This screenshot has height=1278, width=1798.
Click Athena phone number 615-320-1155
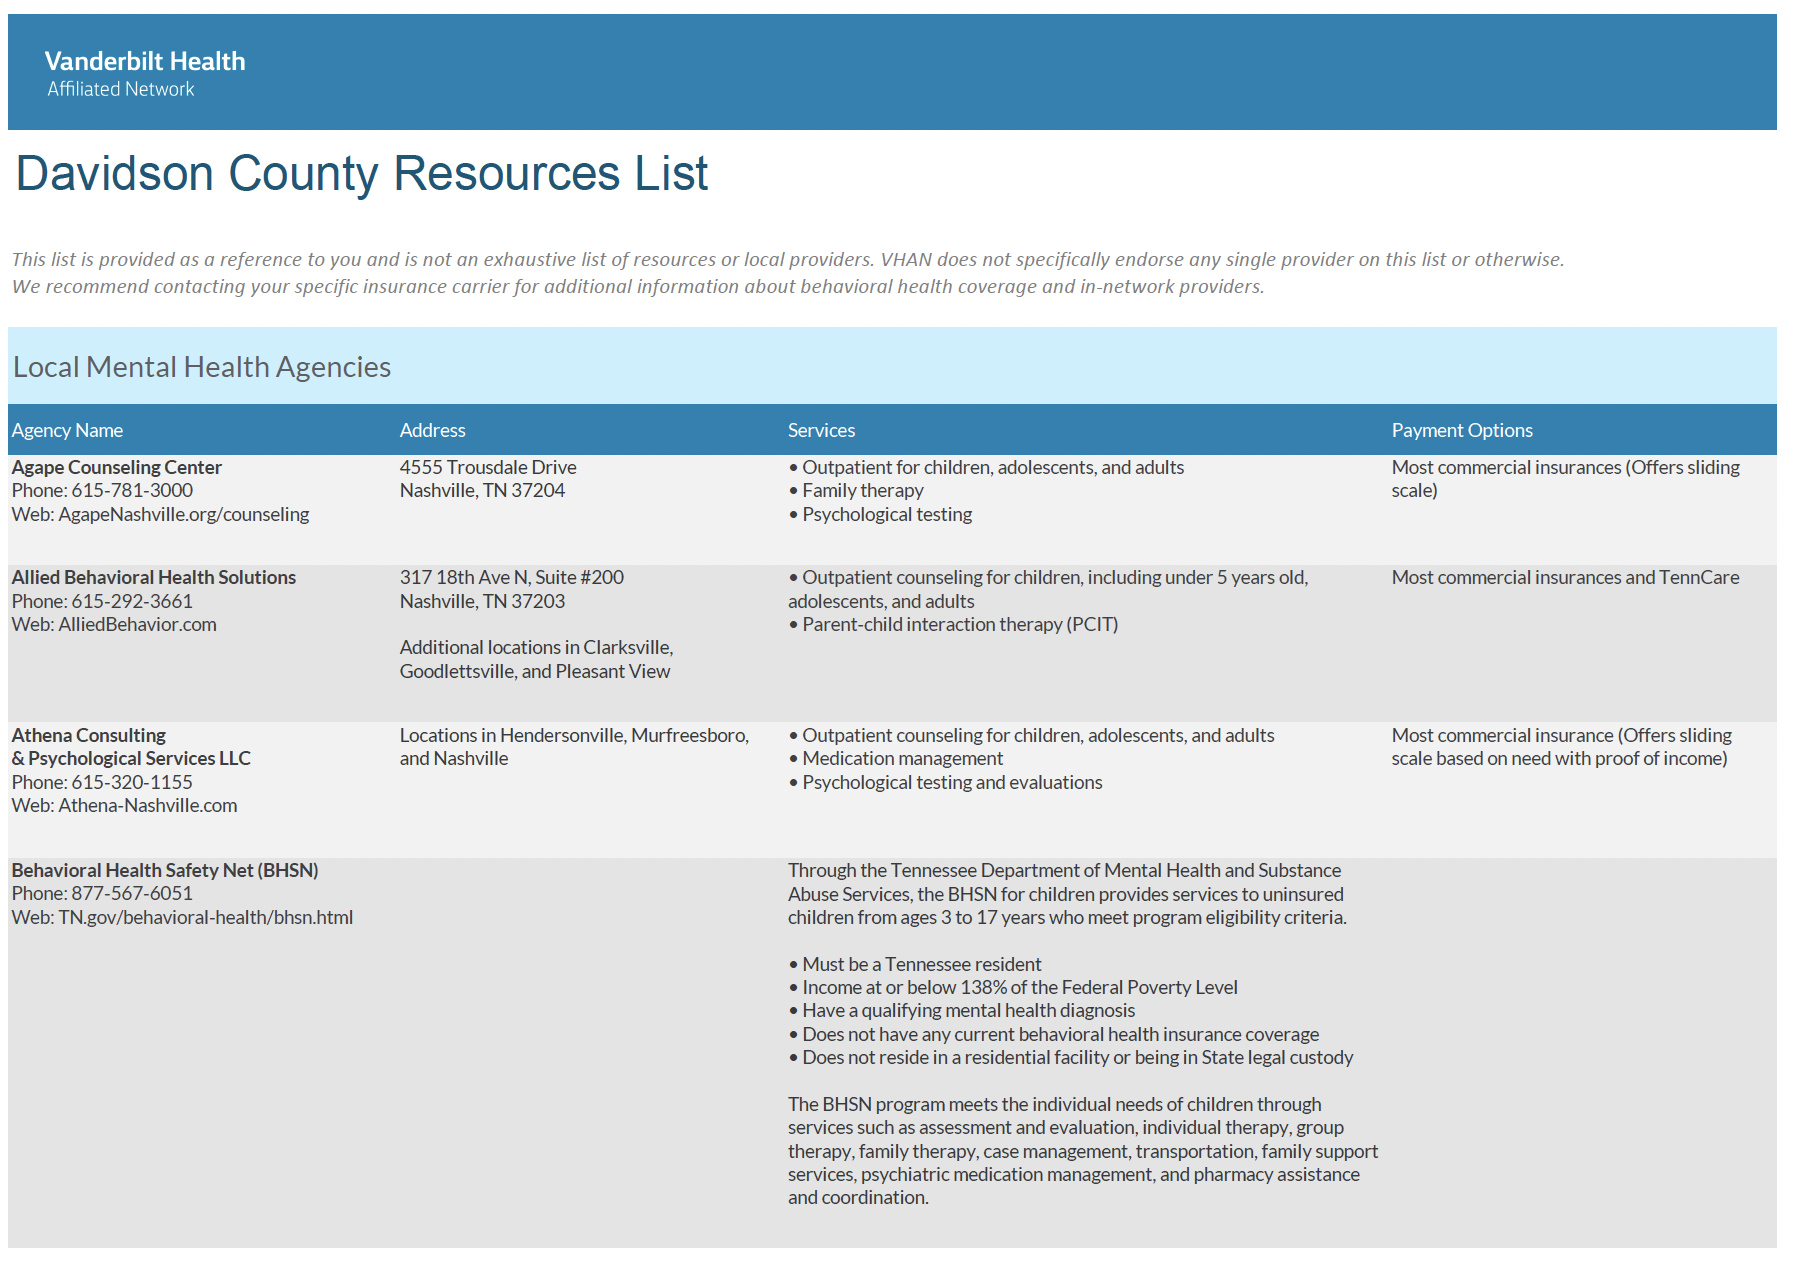132,782
